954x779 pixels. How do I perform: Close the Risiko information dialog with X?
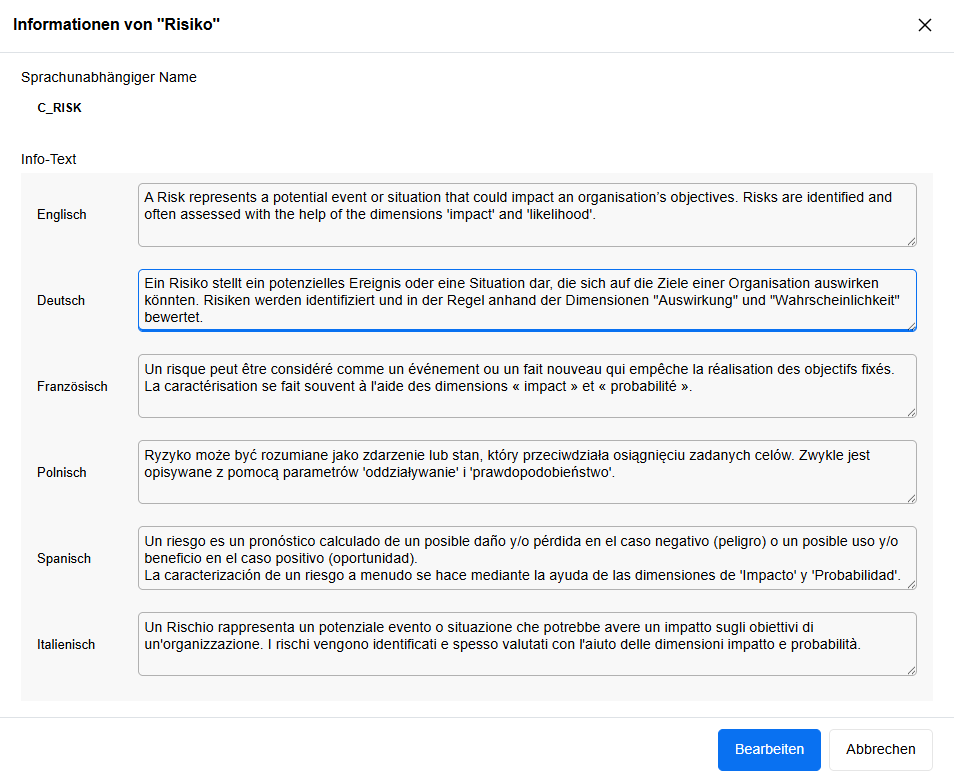pyautogui.click(x=924, y=25)
